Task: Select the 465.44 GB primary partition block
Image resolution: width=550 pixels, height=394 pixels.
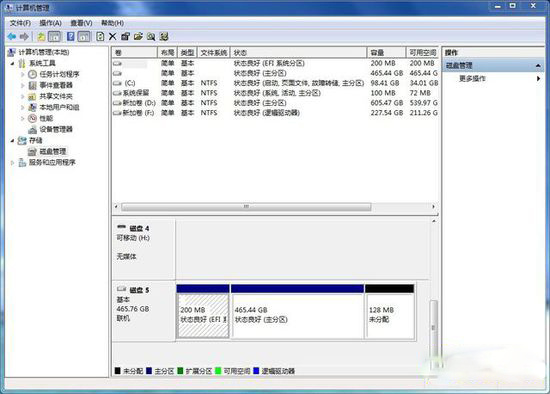Action: (297, 312)
